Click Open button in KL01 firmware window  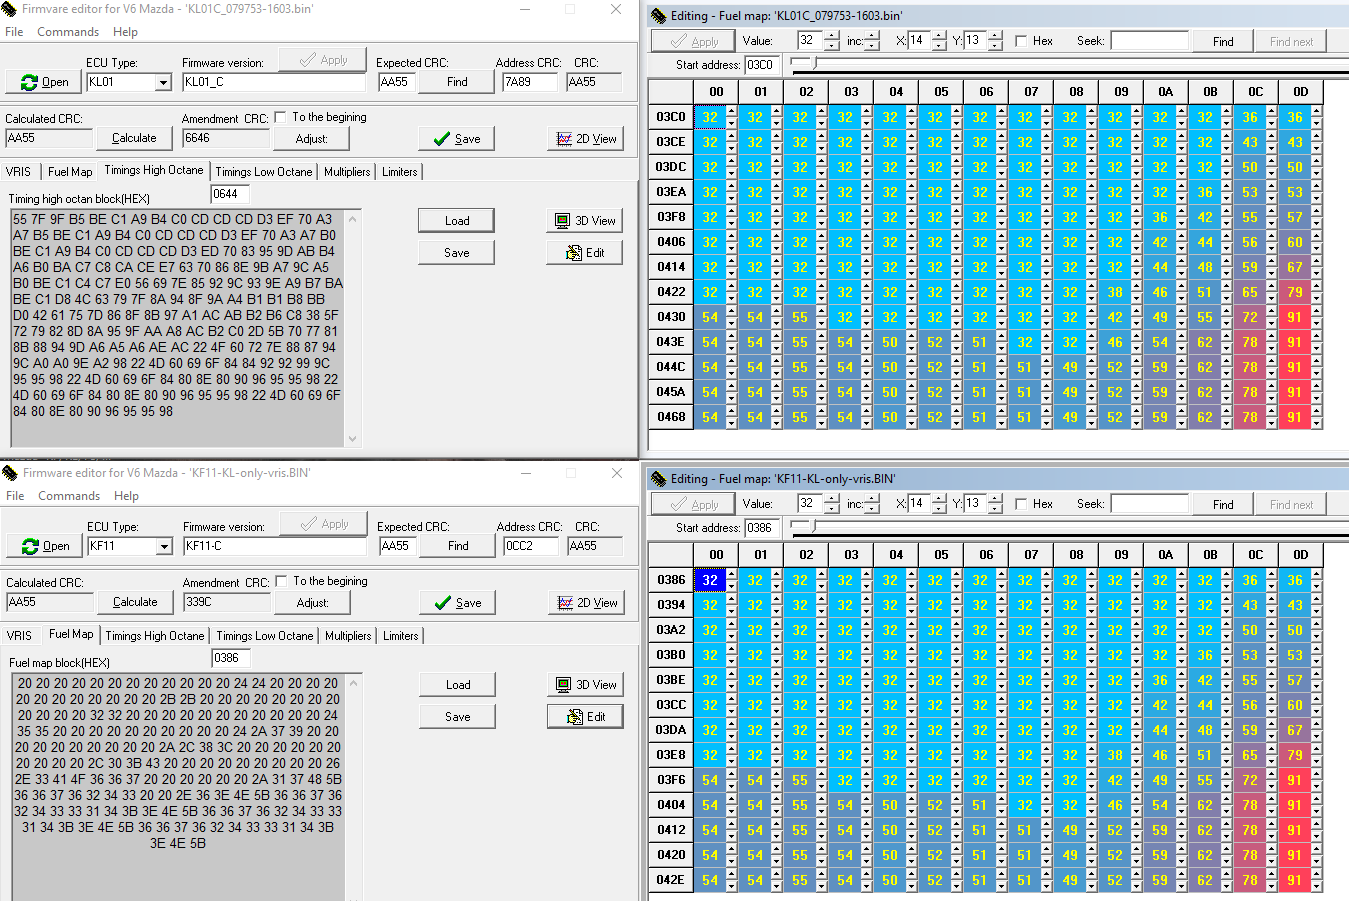44,82
